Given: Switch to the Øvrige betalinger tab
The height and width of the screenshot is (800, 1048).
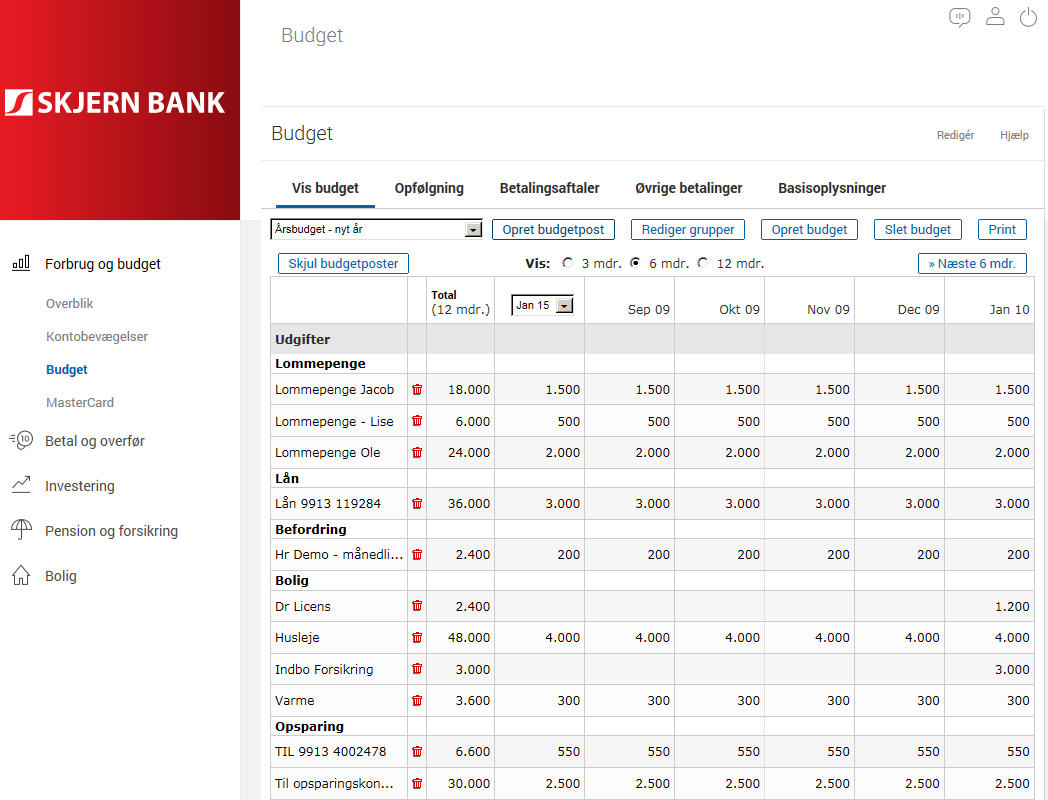Looking at the screenshot, I should (688, 188).
